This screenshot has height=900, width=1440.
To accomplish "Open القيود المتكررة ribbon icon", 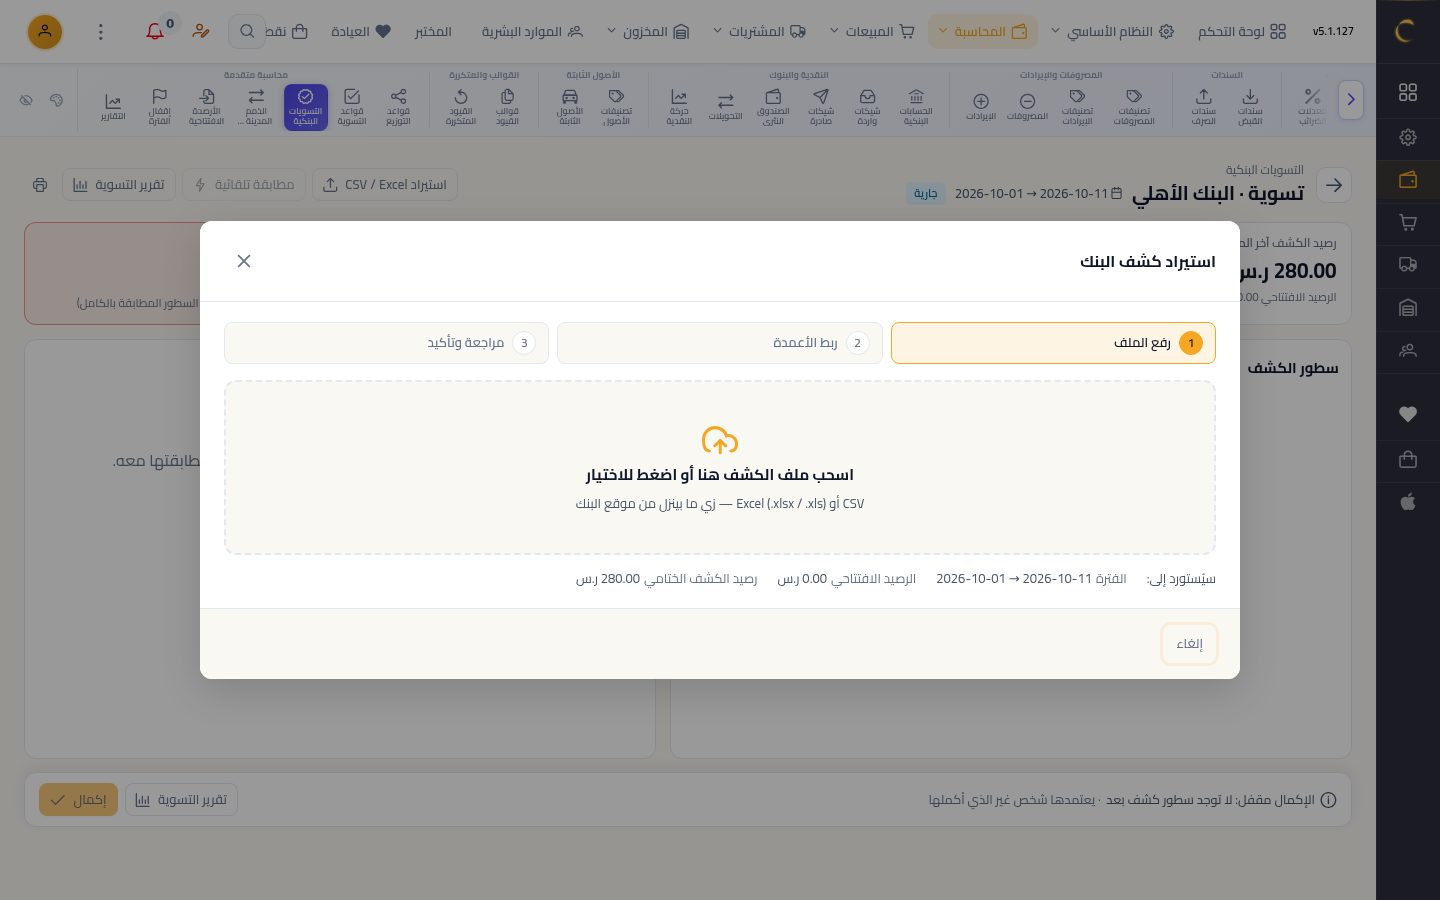I will coord(460,106).
